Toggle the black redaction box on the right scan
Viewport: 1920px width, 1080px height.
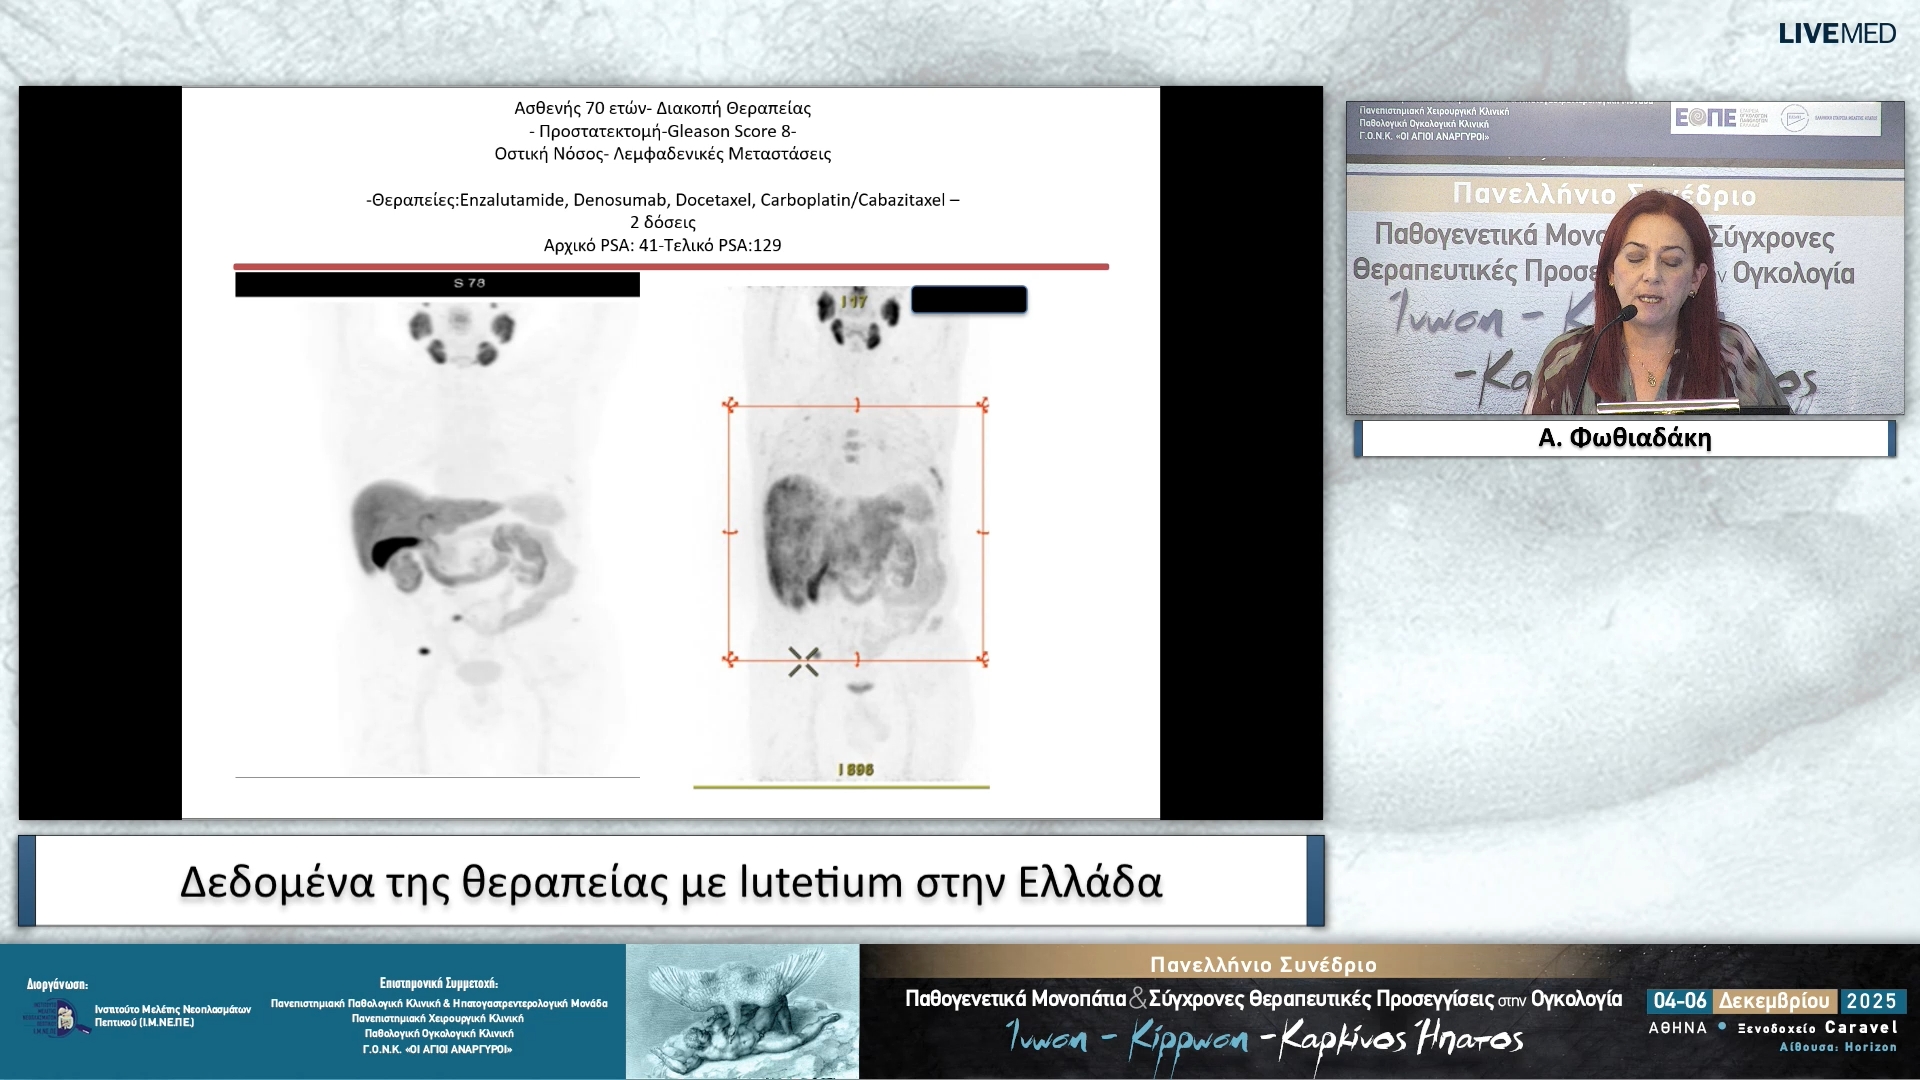coord(968,299)
